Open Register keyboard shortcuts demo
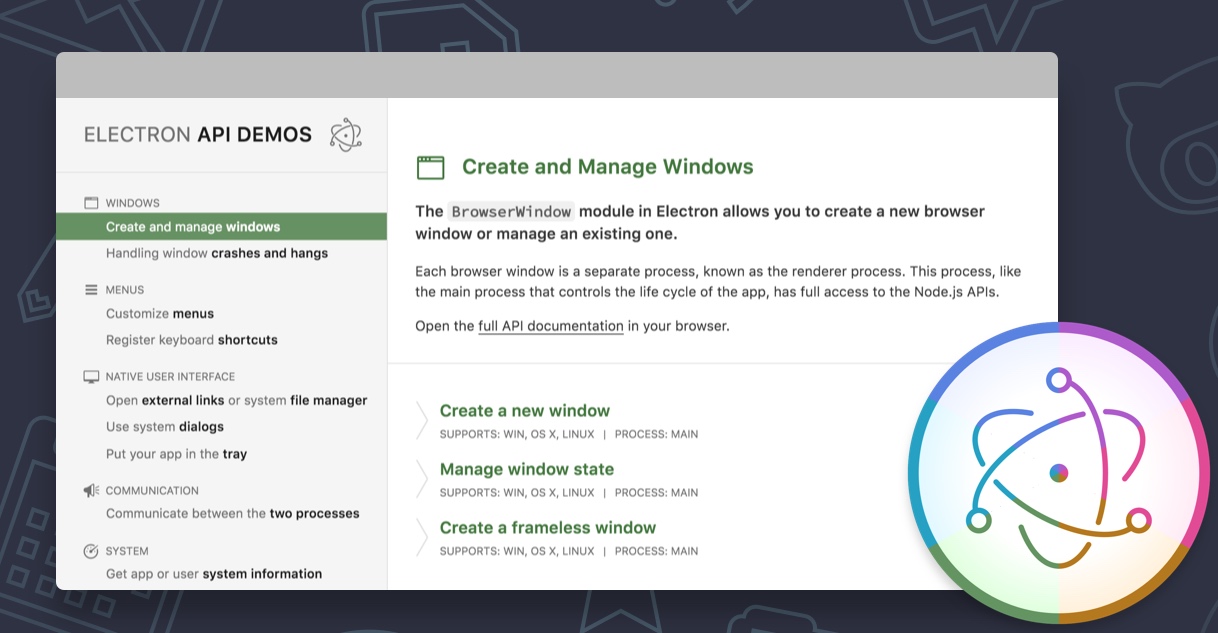Viewport: 1218px width, 633px height. pyautogui.click(x=192, y=340)
